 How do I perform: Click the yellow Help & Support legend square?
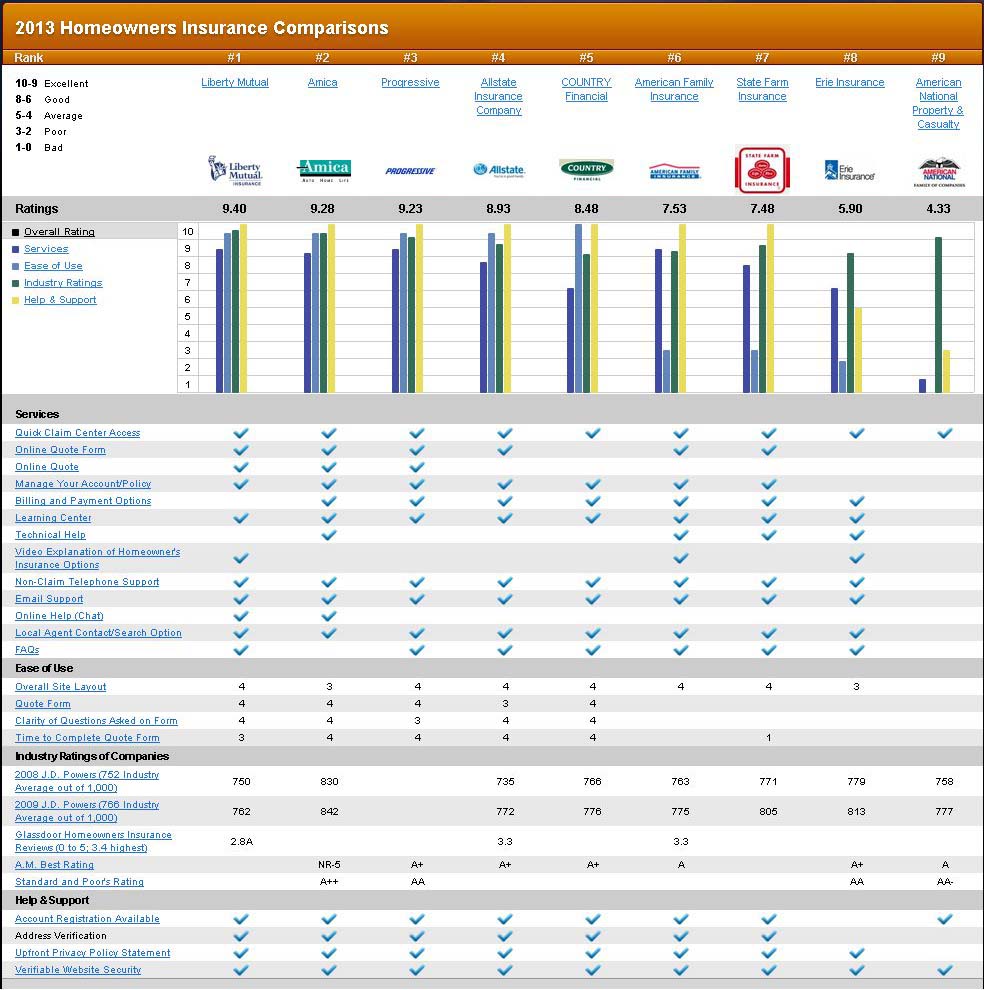coord(16,301)
